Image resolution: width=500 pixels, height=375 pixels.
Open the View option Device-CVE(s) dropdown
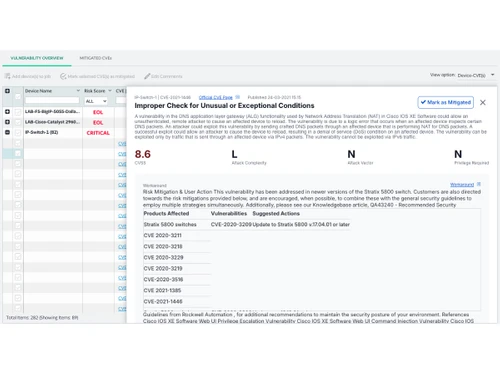[476, 75]
